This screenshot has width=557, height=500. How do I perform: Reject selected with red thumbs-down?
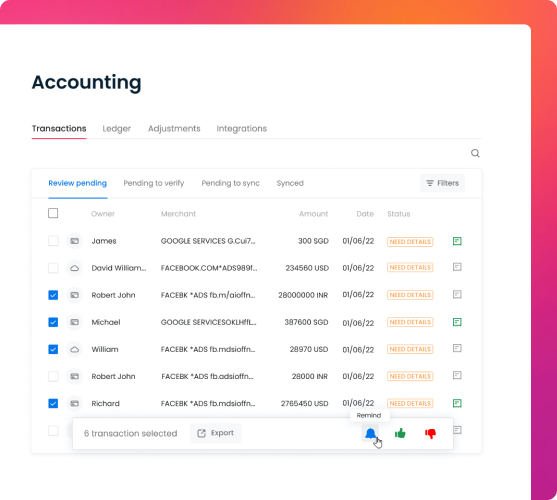[x=430, y=434]
